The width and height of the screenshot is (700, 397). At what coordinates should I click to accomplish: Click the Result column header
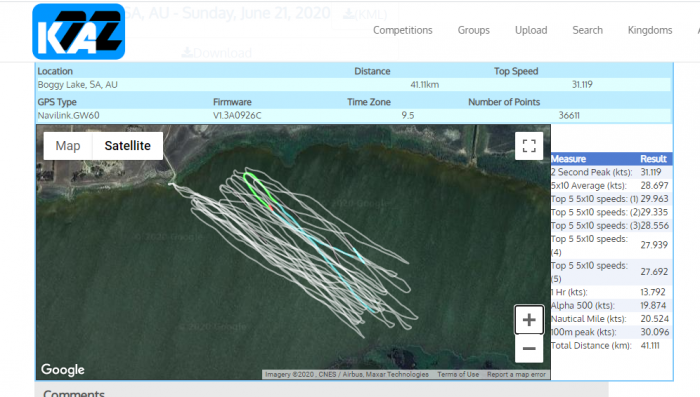(653, 159)
